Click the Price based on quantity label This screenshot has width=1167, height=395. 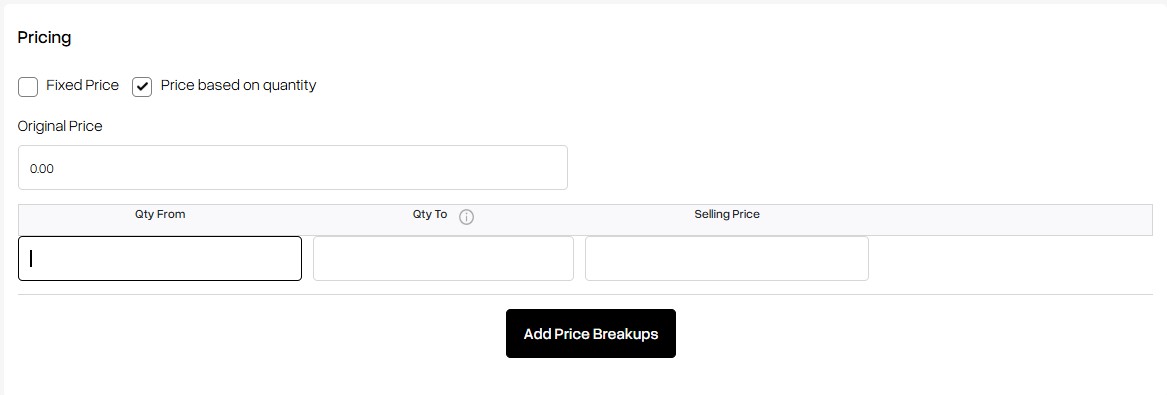coord(238,86)
